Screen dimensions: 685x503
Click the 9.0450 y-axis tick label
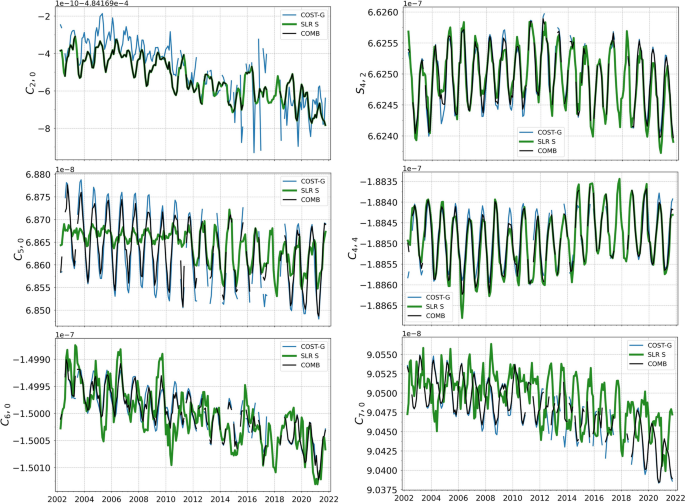coord(383,432)
